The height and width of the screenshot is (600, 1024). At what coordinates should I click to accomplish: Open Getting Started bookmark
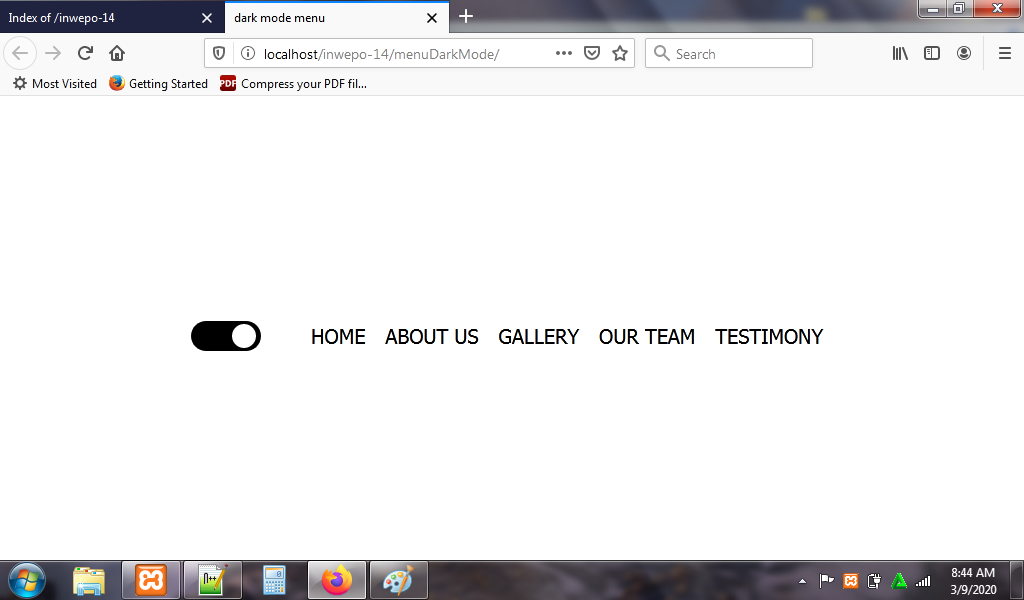159,84
